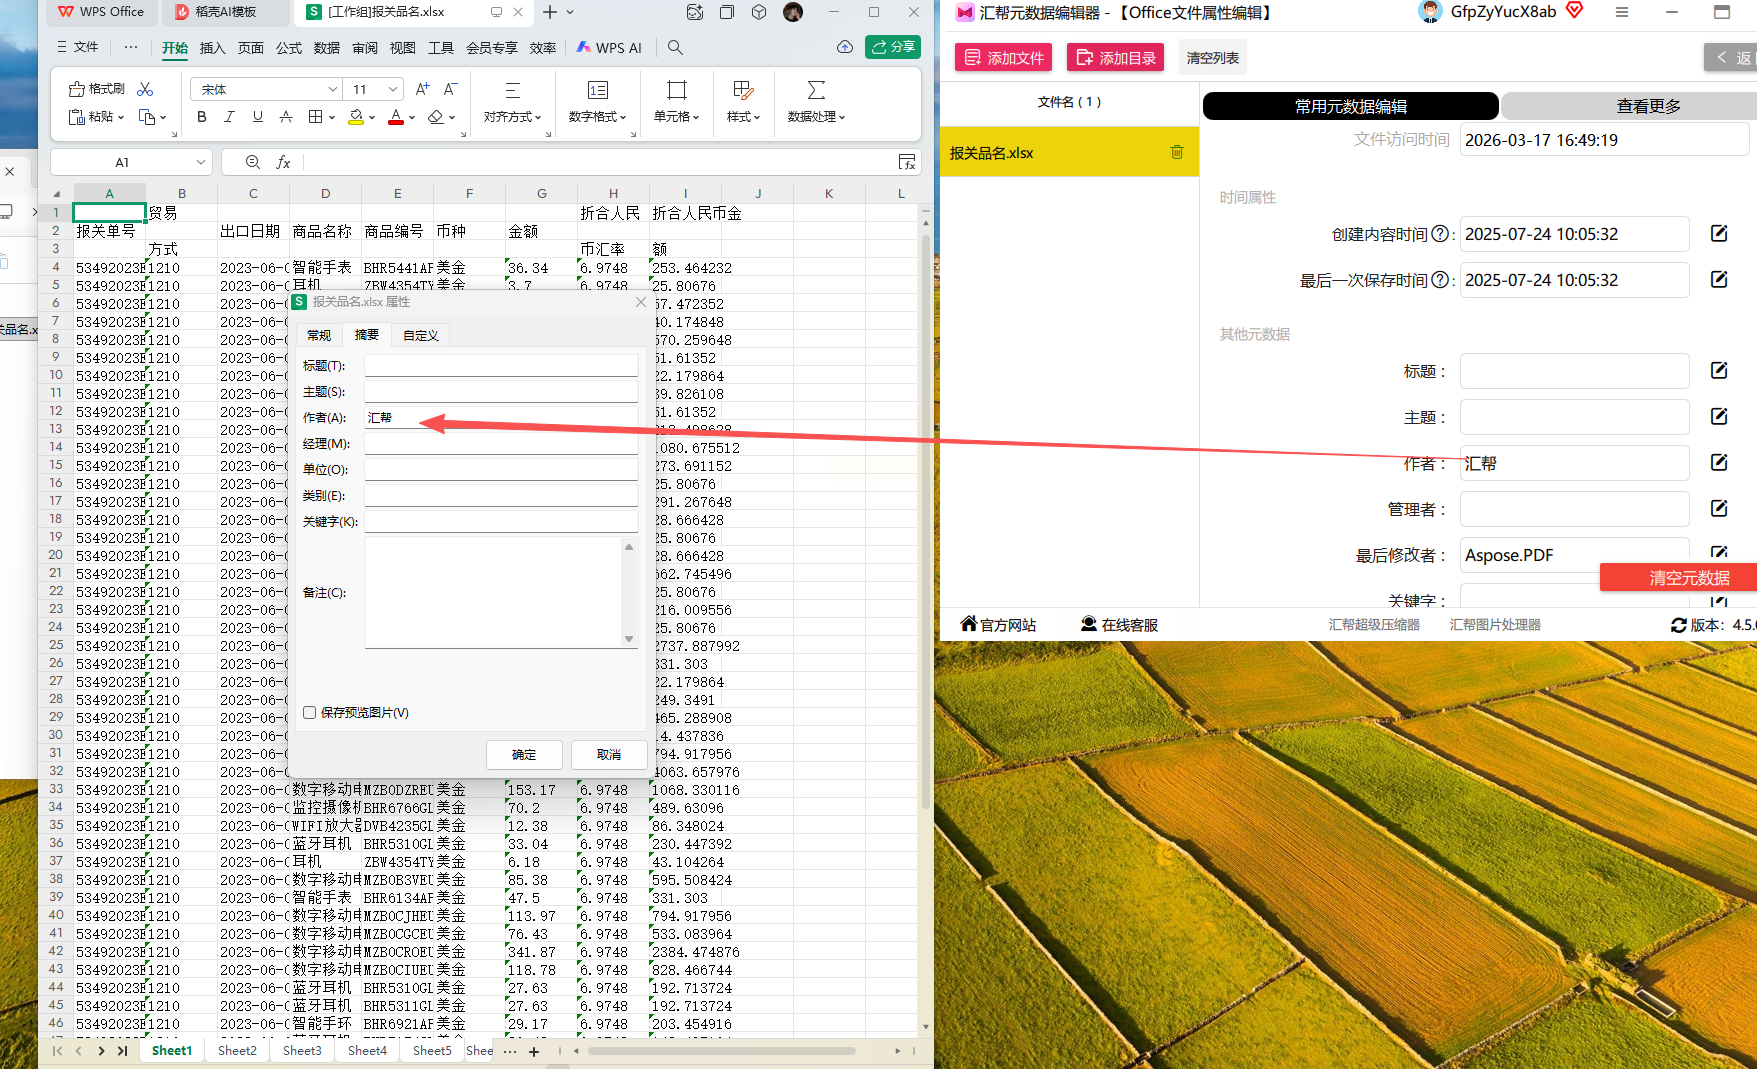The image size is (1757, 1069).
Task: Enable the 保存预览图片 checkbox
Action: point(310,713)
